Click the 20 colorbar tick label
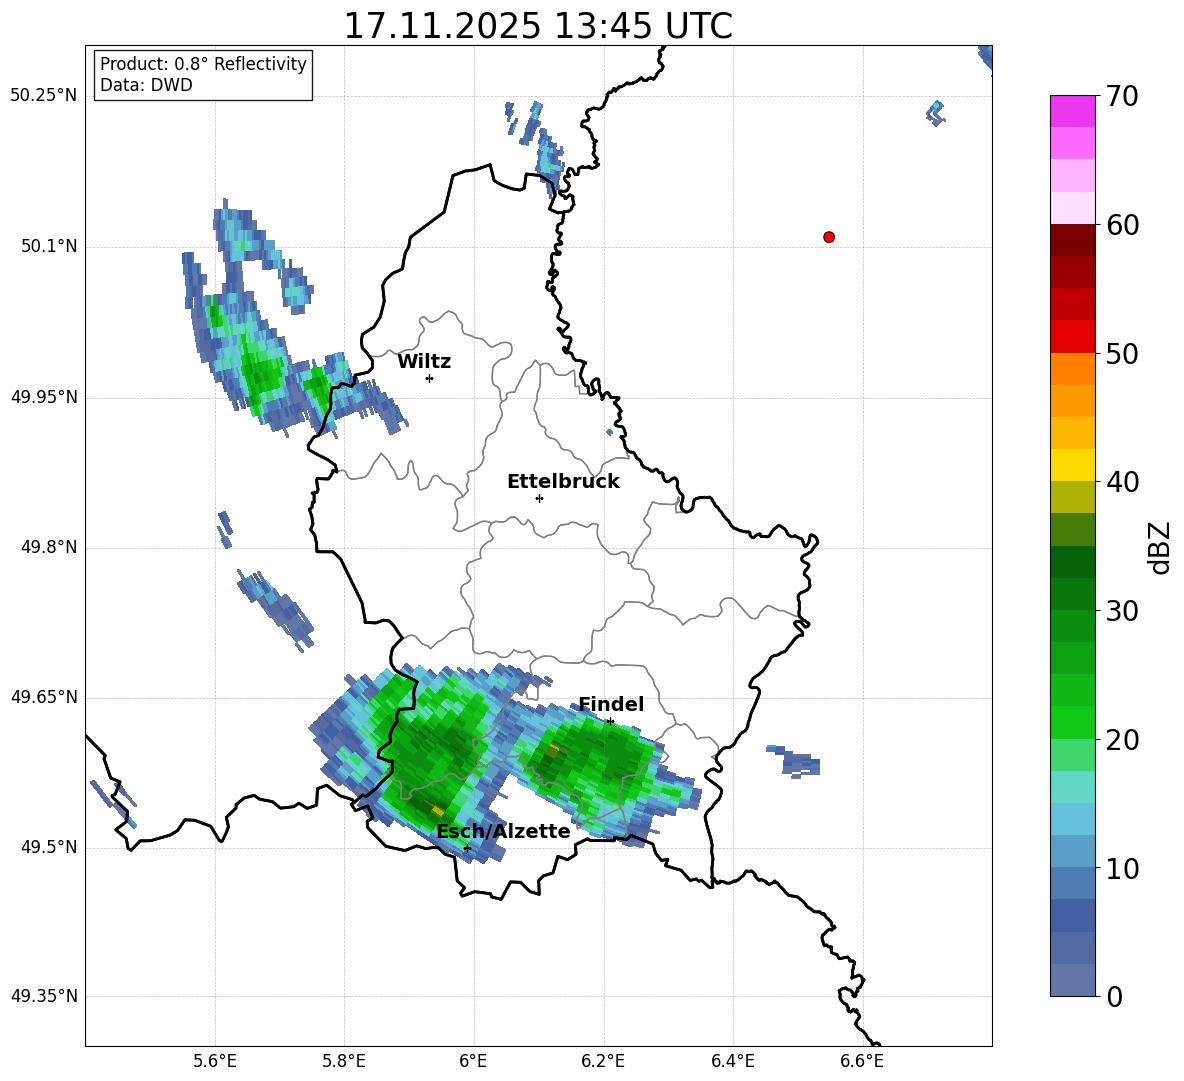 point(1122,741)
